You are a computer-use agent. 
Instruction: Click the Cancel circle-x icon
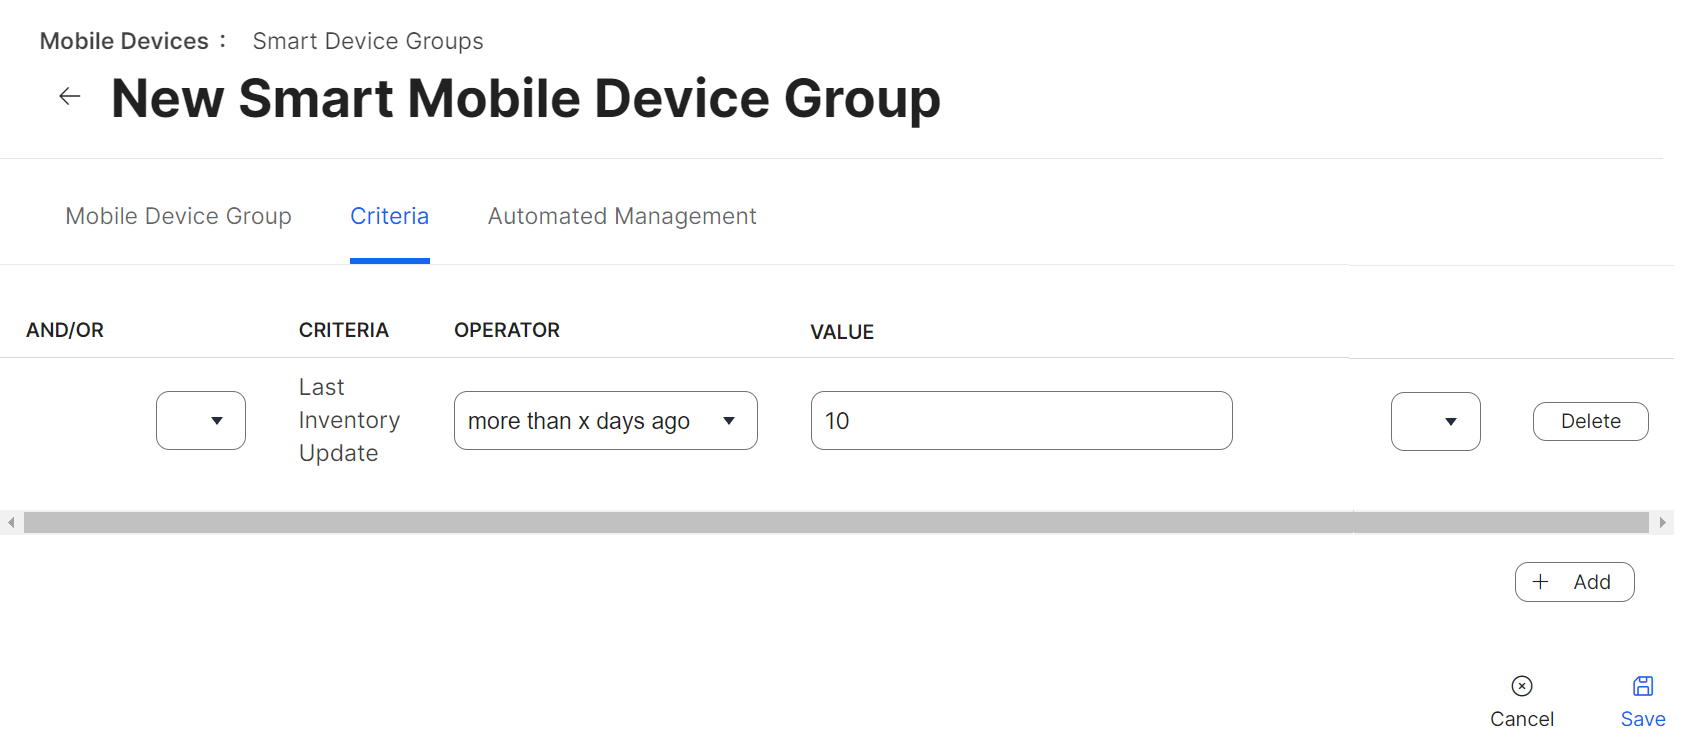point(1521,686)
